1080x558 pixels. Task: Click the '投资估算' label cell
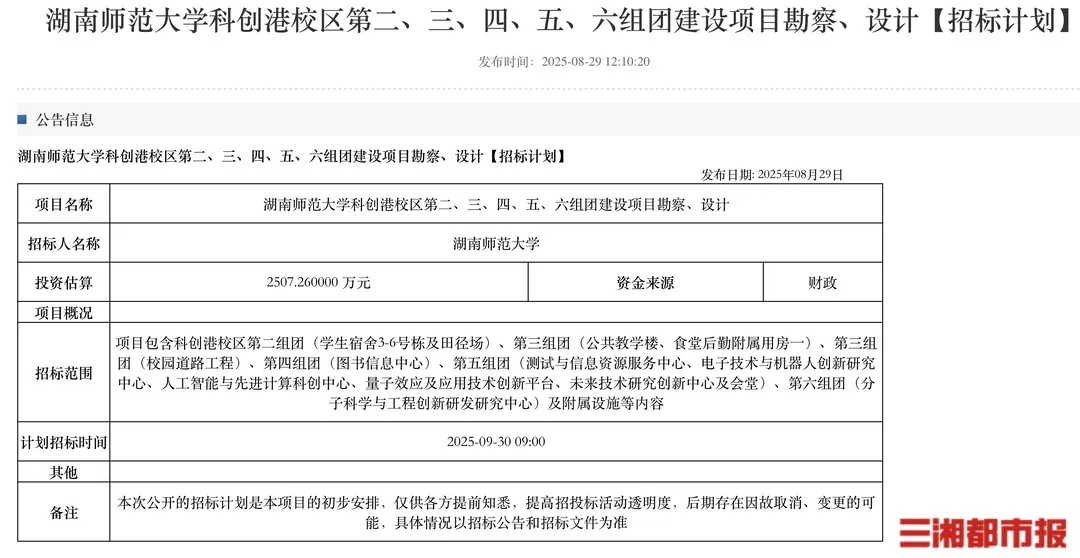pos(63,282)
